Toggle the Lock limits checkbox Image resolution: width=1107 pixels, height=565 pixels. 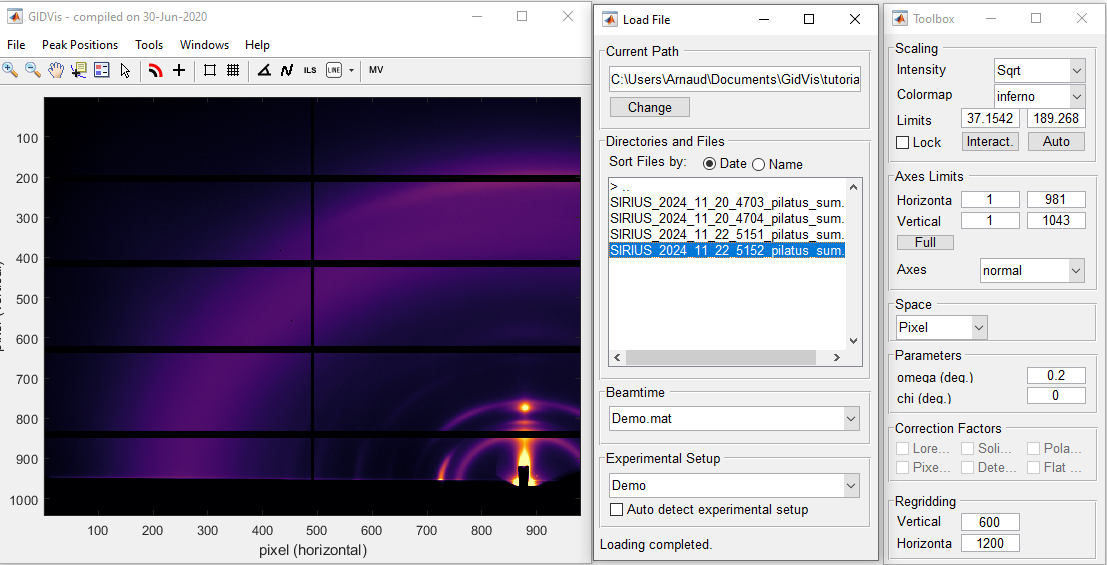(x=902, y=142)
